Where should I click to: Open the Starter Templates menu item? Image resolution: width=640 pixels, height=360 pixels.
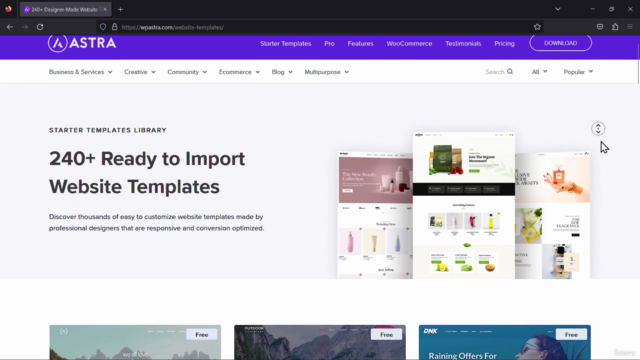pyautogui.click(x=286, y=43)
